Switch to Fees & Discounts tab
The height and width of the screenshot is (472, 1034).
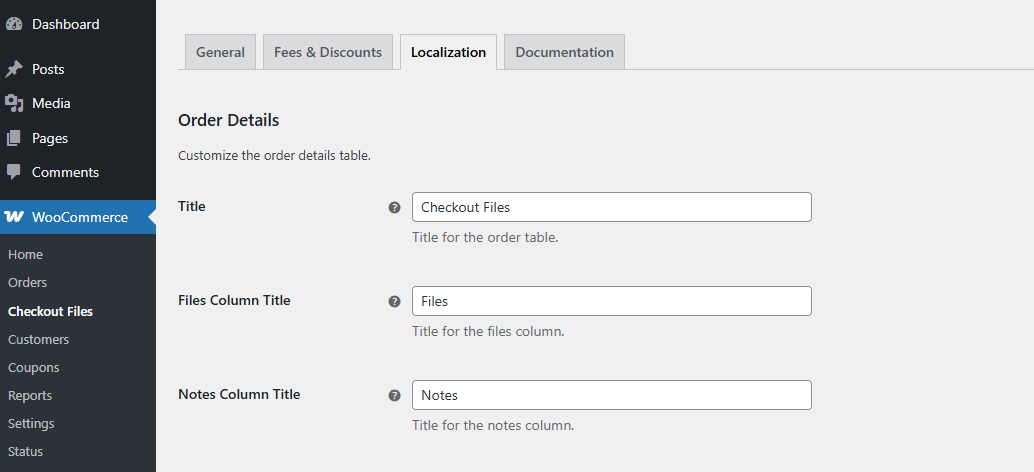(x=328, y=52)
